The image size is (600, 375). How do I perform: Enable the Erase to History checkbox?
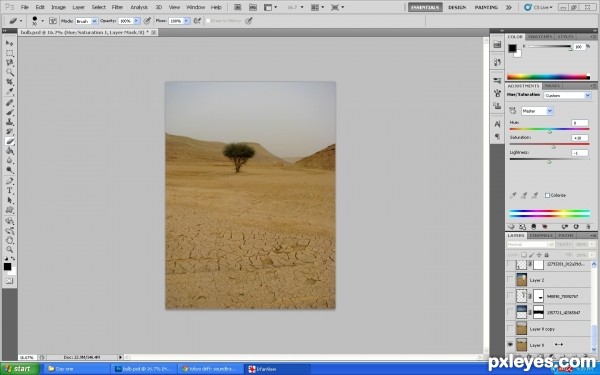pos(208,21)
